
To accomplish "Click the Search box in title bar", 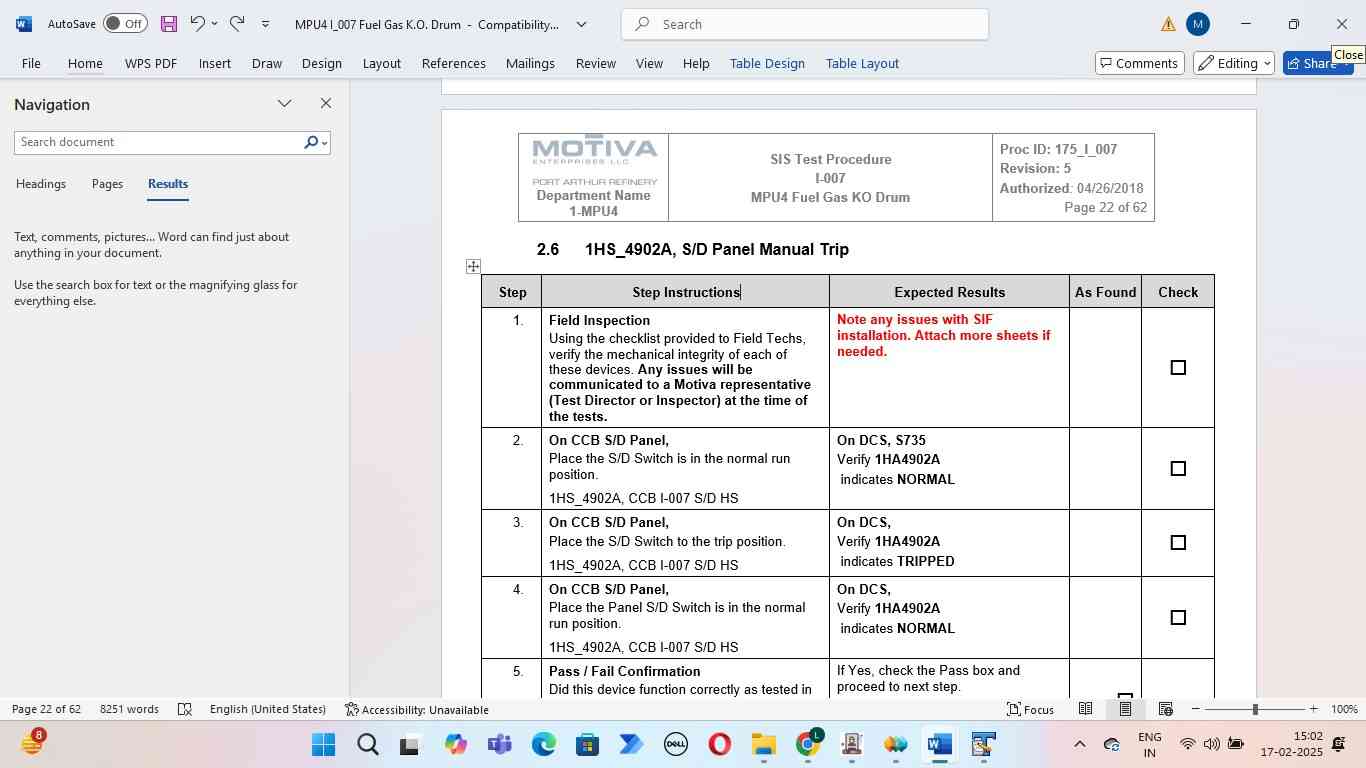I will [805, 24].
